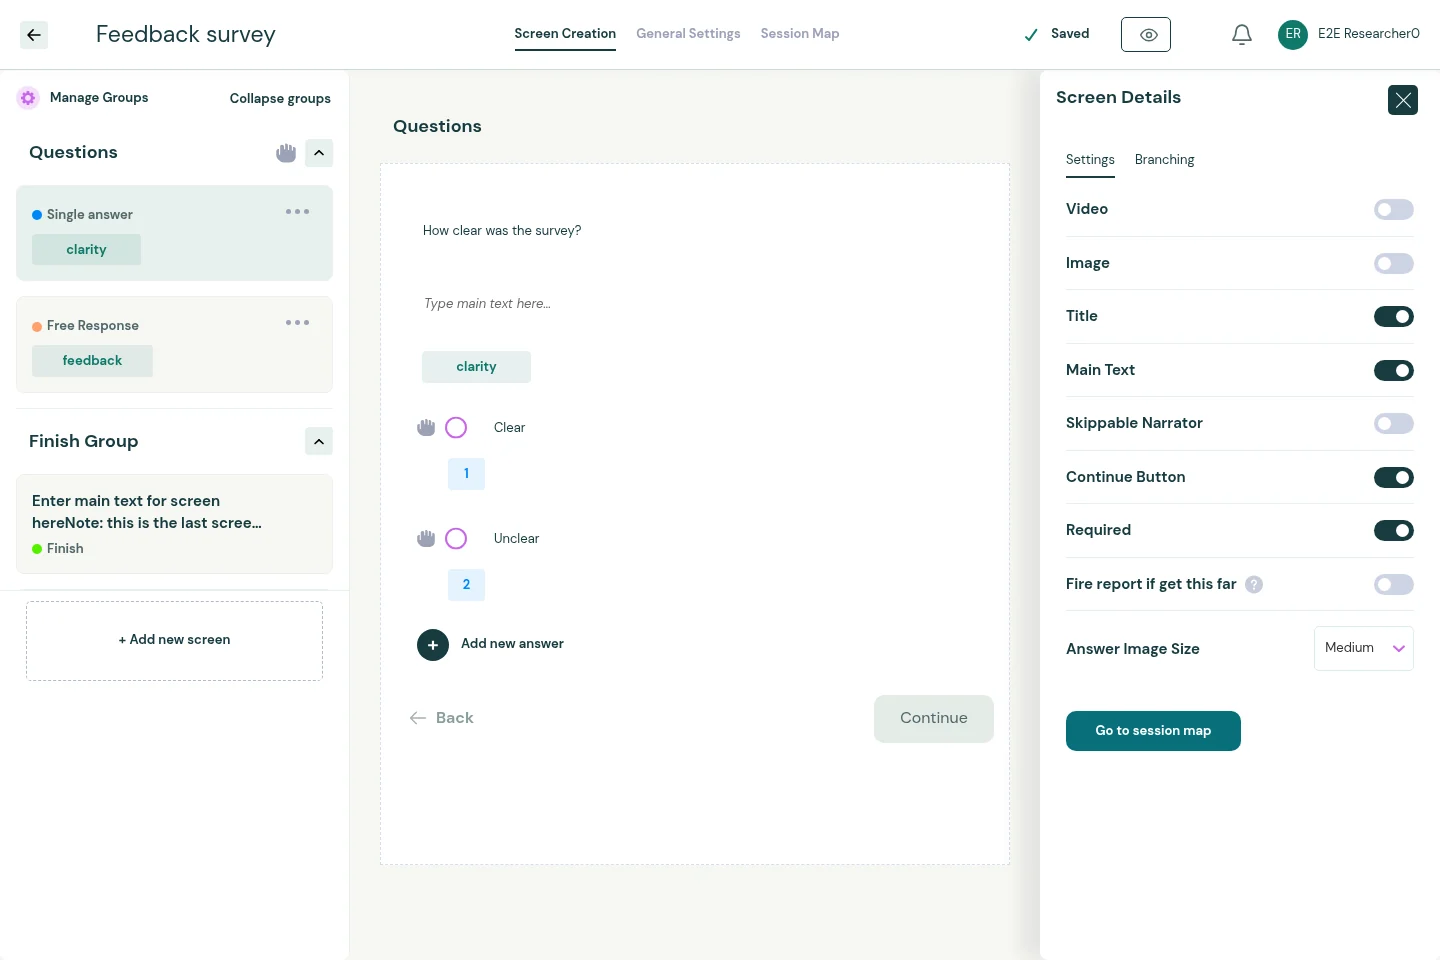Open notifications bell

pyautogui.click(x=1242, y=35)
